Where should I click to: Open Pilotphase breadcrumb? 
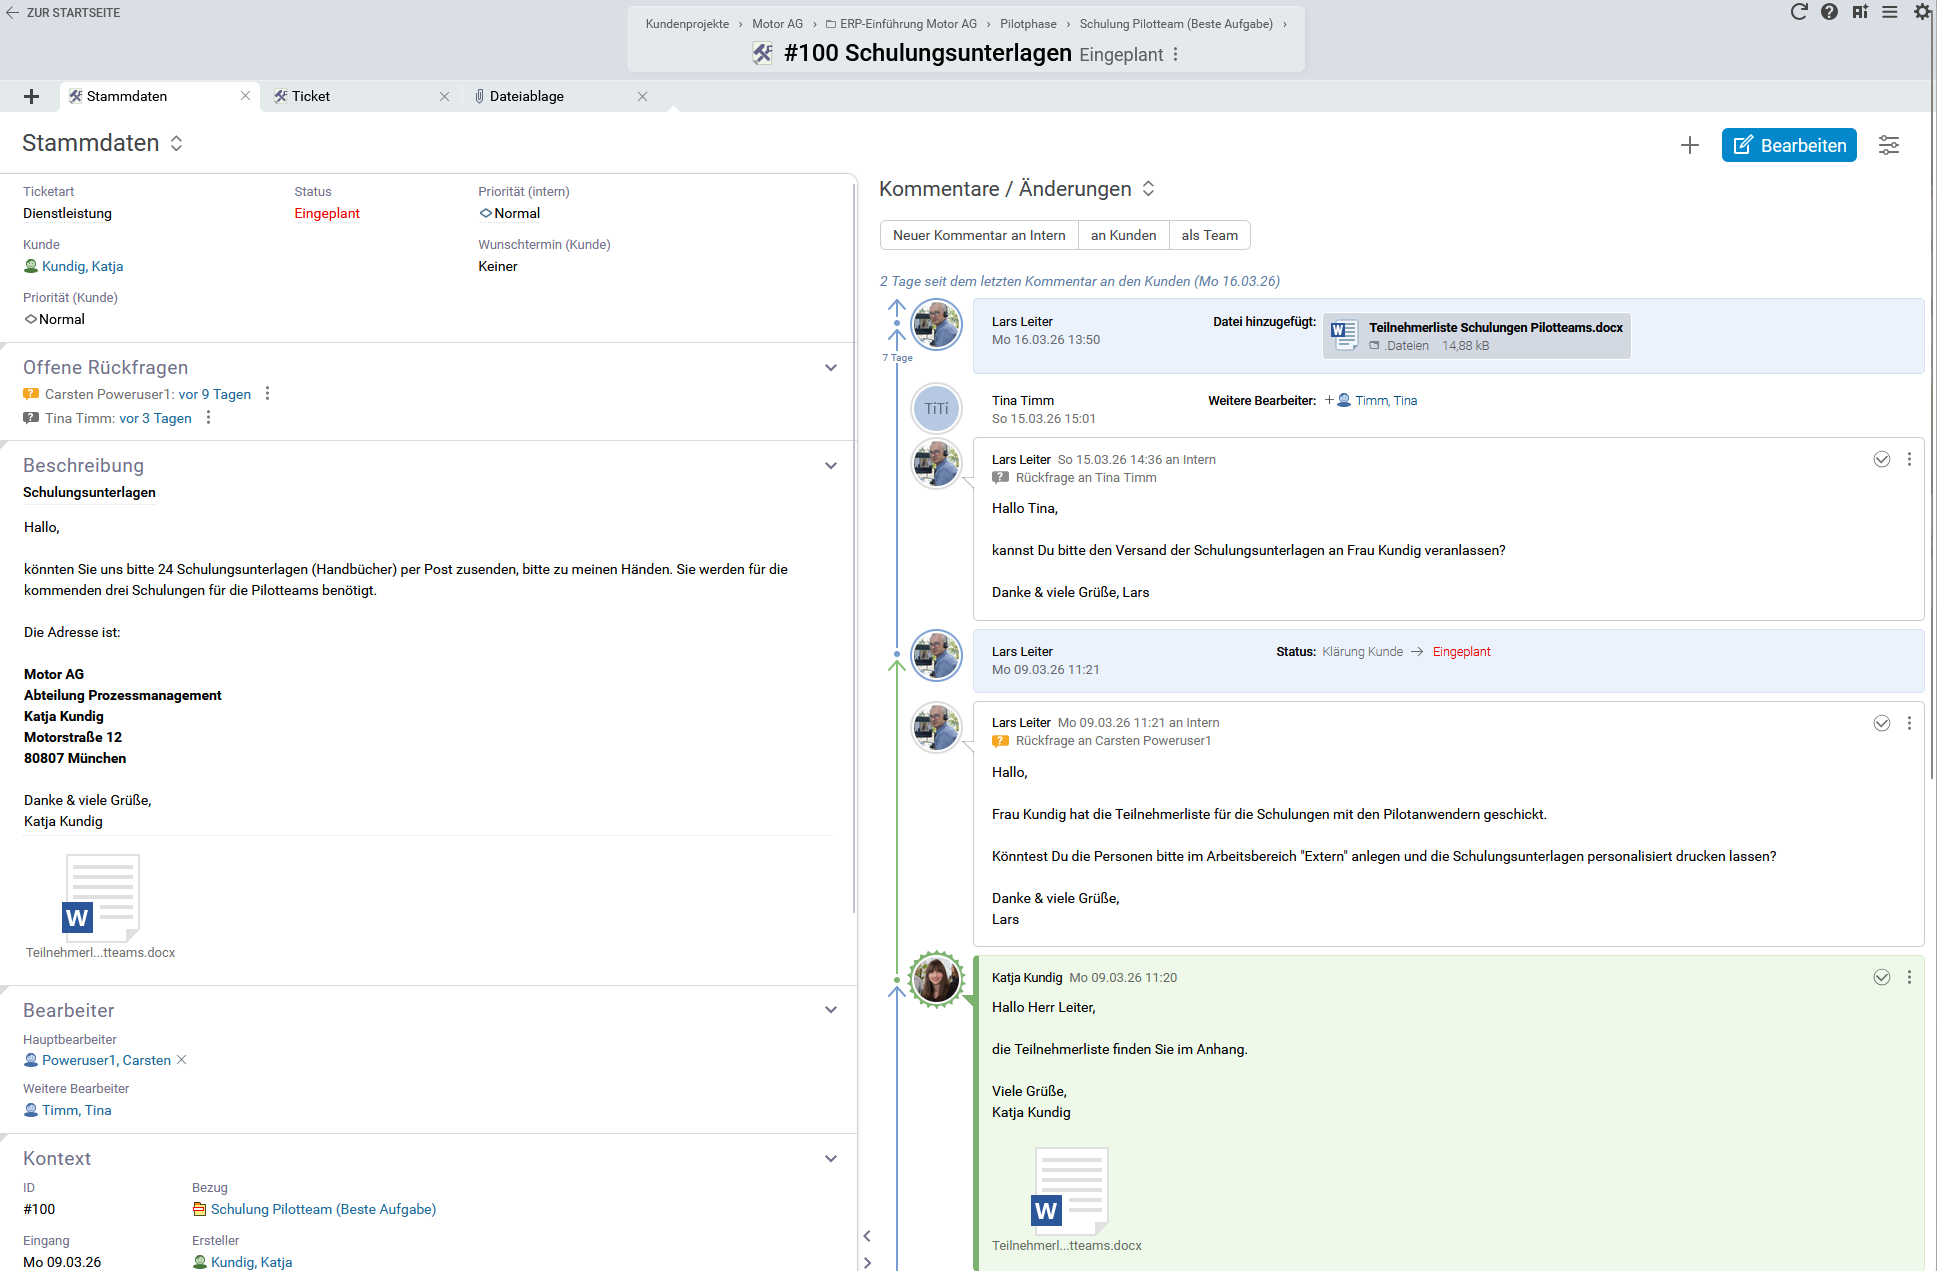1028,24
